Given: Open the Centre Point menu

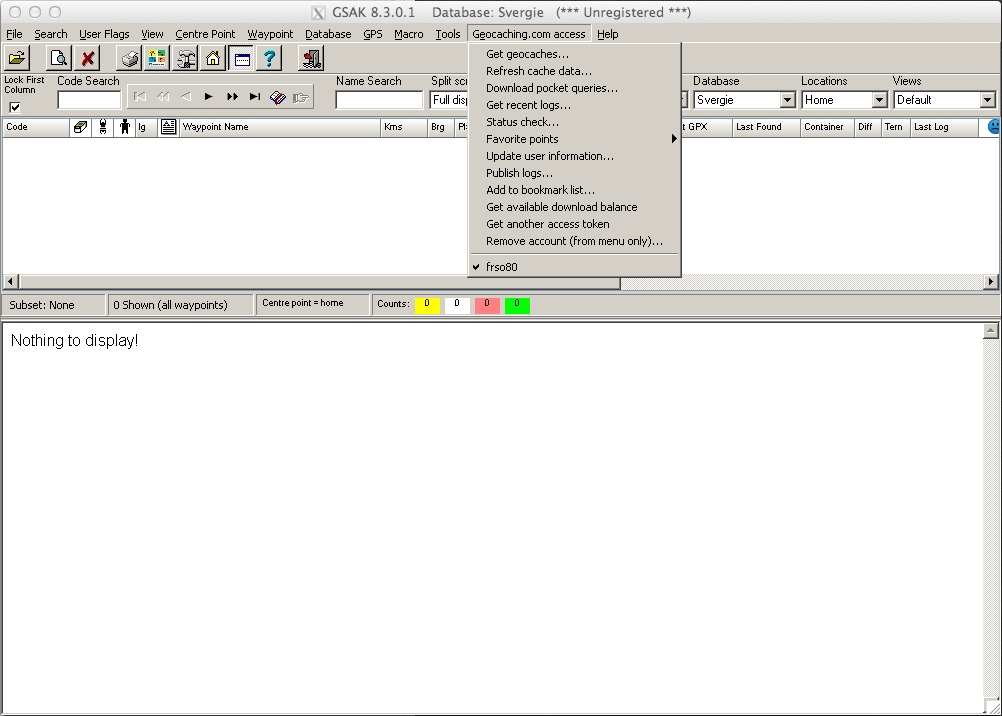Looking at the screenshot, I should pos(205,34).
